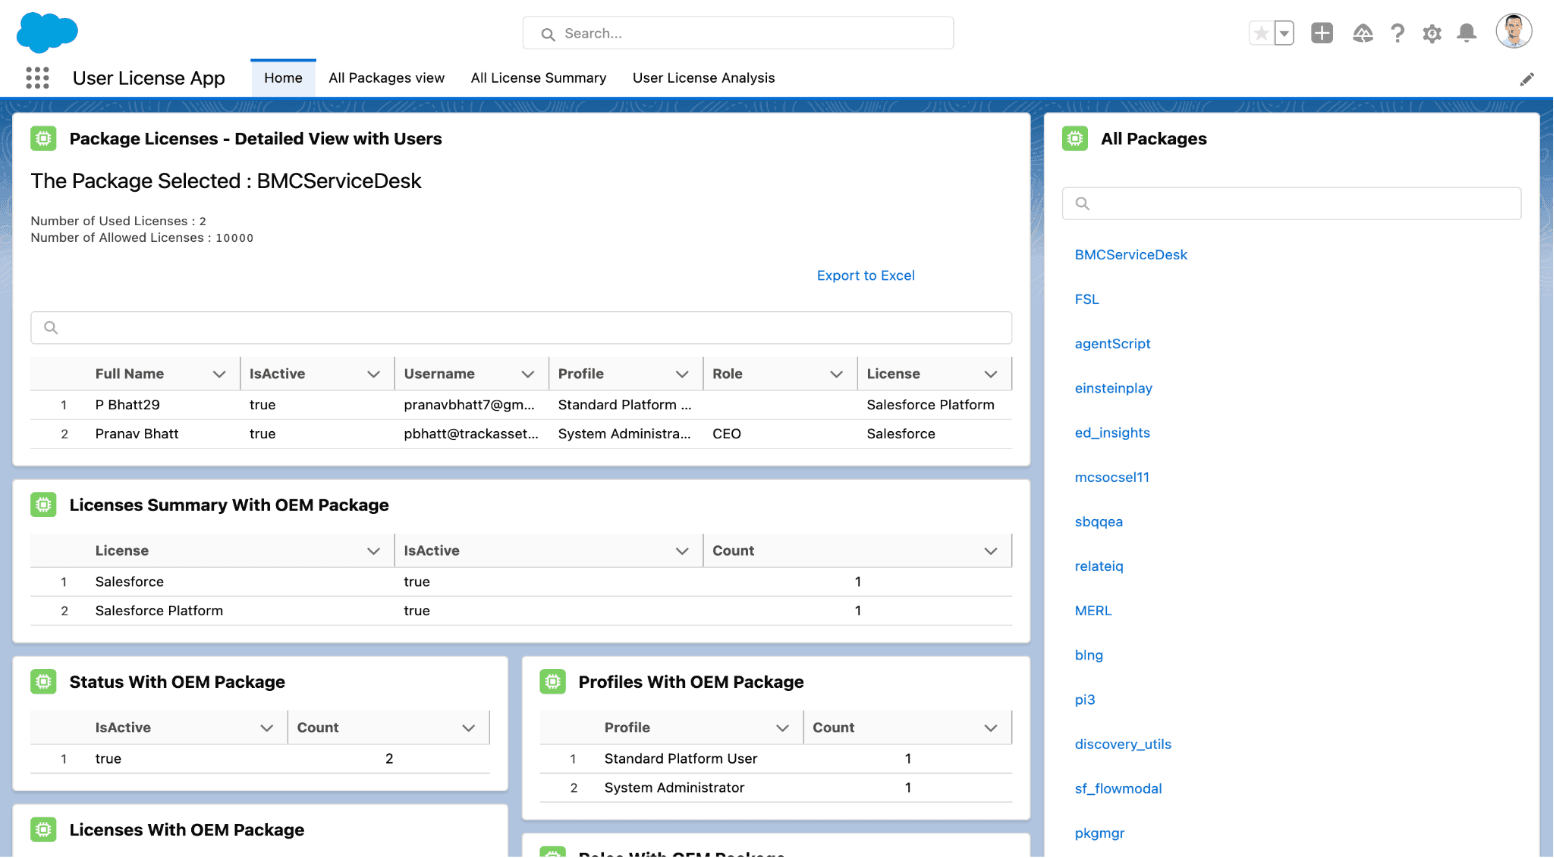Select the blng package link

coord(1088,655)
